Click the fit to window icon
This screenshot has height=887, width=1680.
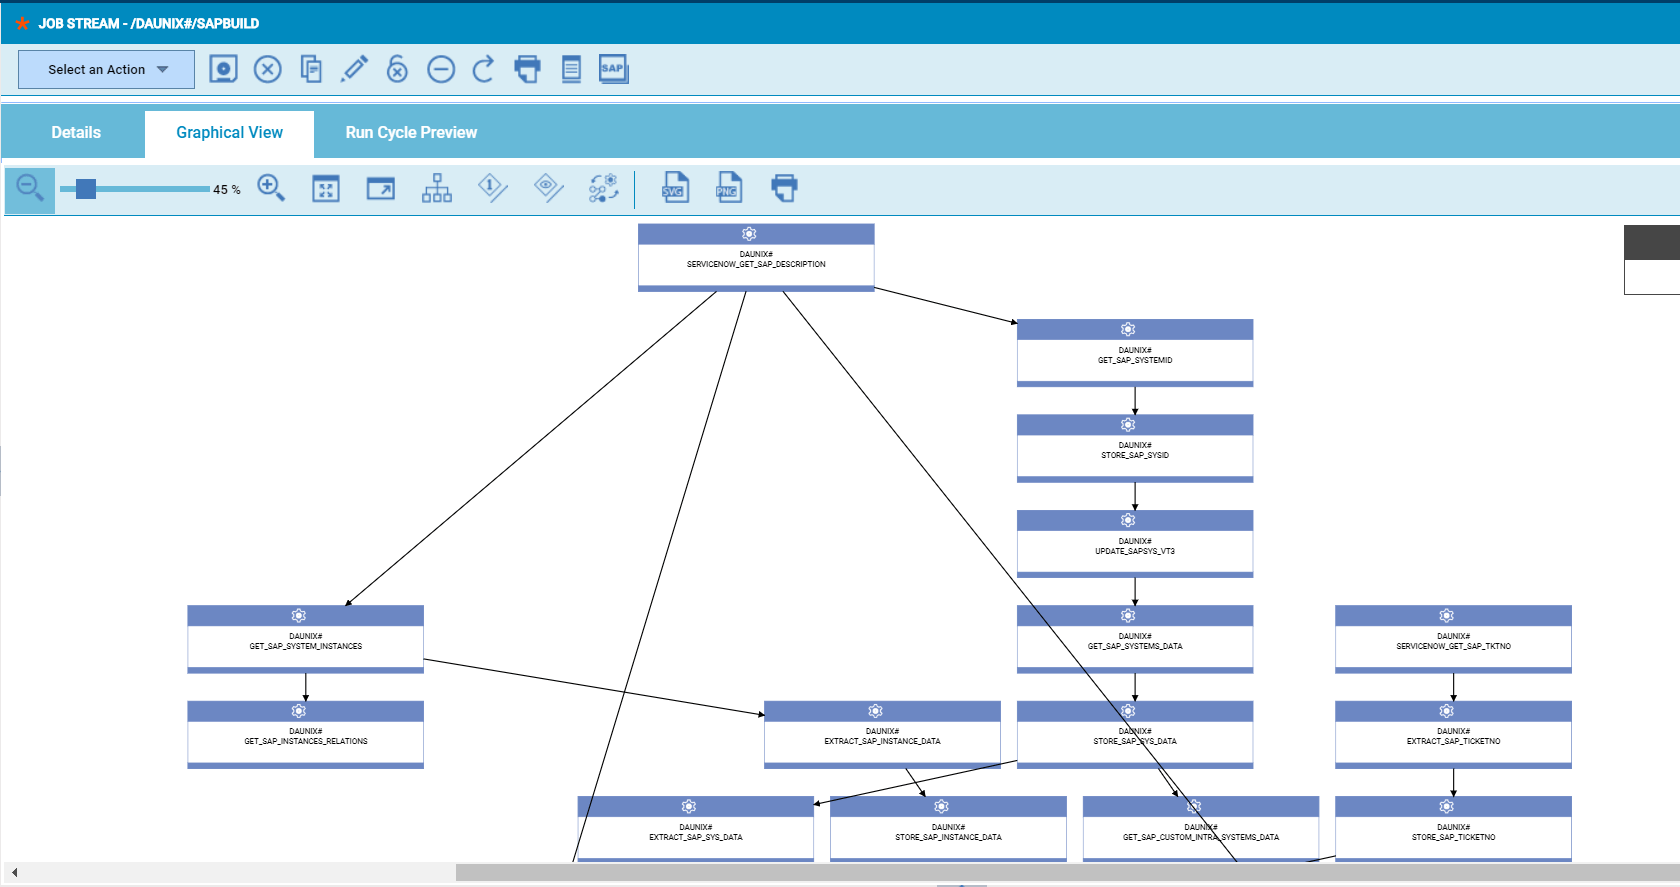pyautogui.click(x=326, y=189)
